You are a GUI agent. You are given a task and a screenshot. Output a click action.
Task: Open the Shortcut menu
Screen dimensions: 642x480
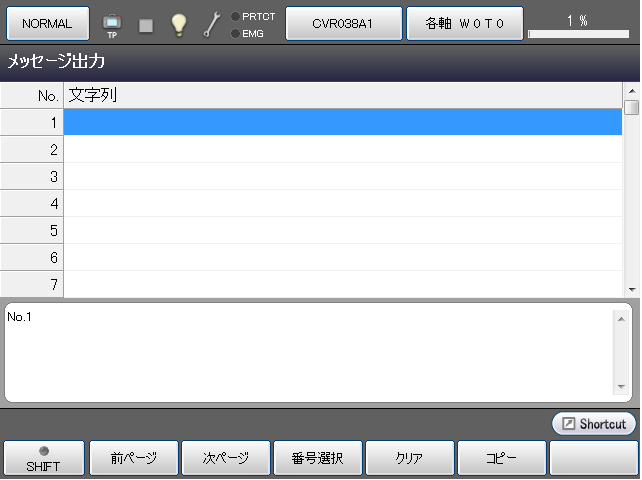pos(594,424)
